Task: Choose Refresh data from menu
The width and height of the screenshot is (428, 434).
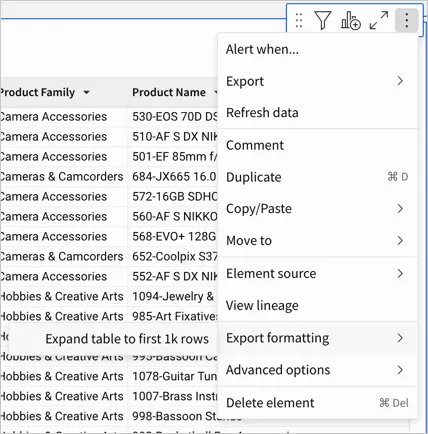Action: pyautogui.click(x=318, y=113)
